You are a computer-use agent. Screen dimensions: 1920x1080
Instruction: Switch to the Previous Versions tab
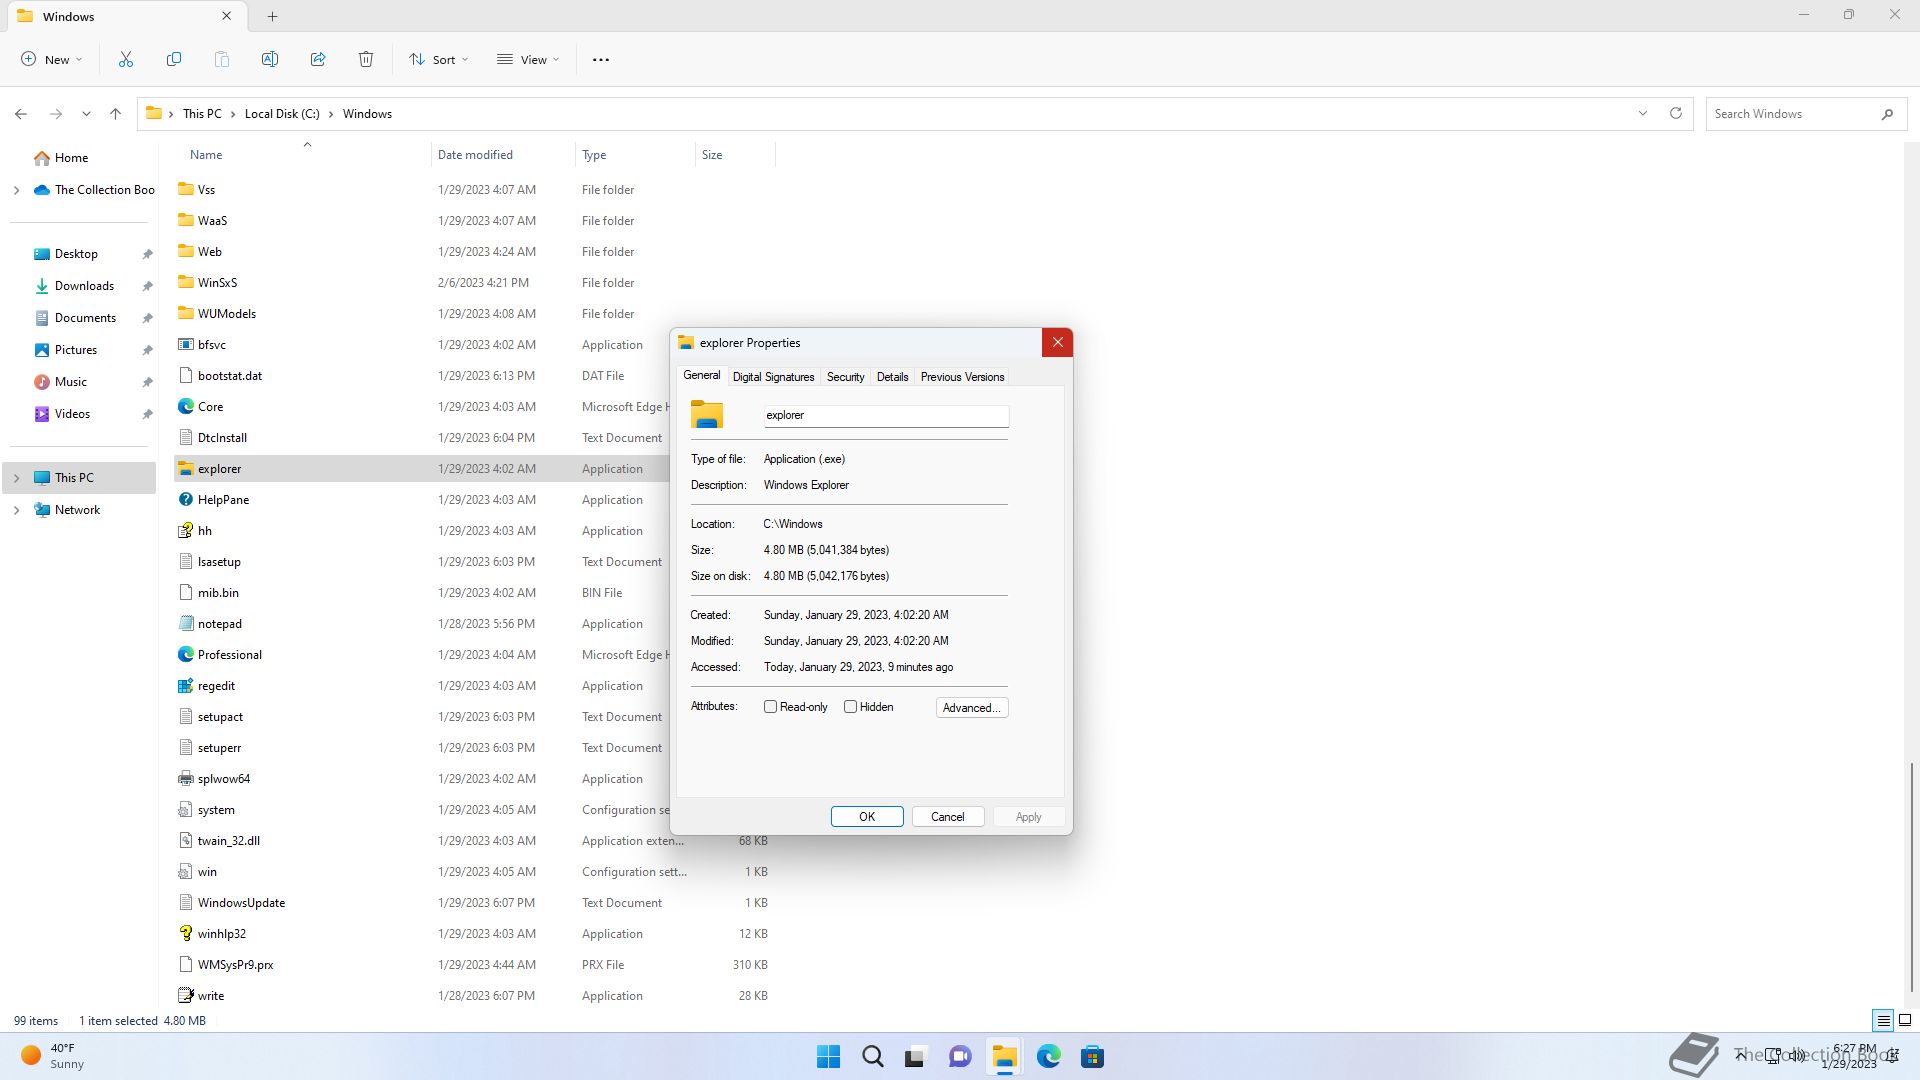pyautogui.click(x=962, y=377)
